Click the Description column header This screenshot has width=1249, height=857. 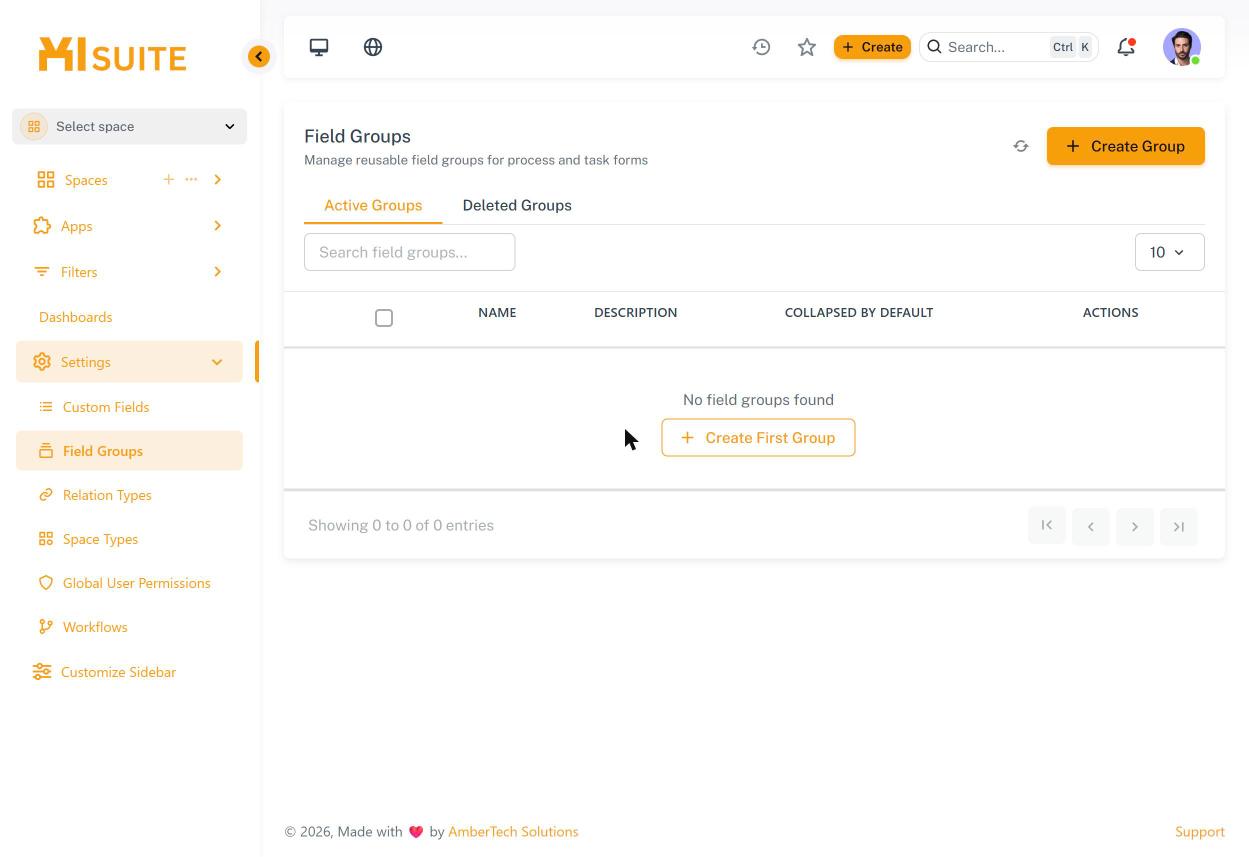pyautogui.click(x=636, y=313)
